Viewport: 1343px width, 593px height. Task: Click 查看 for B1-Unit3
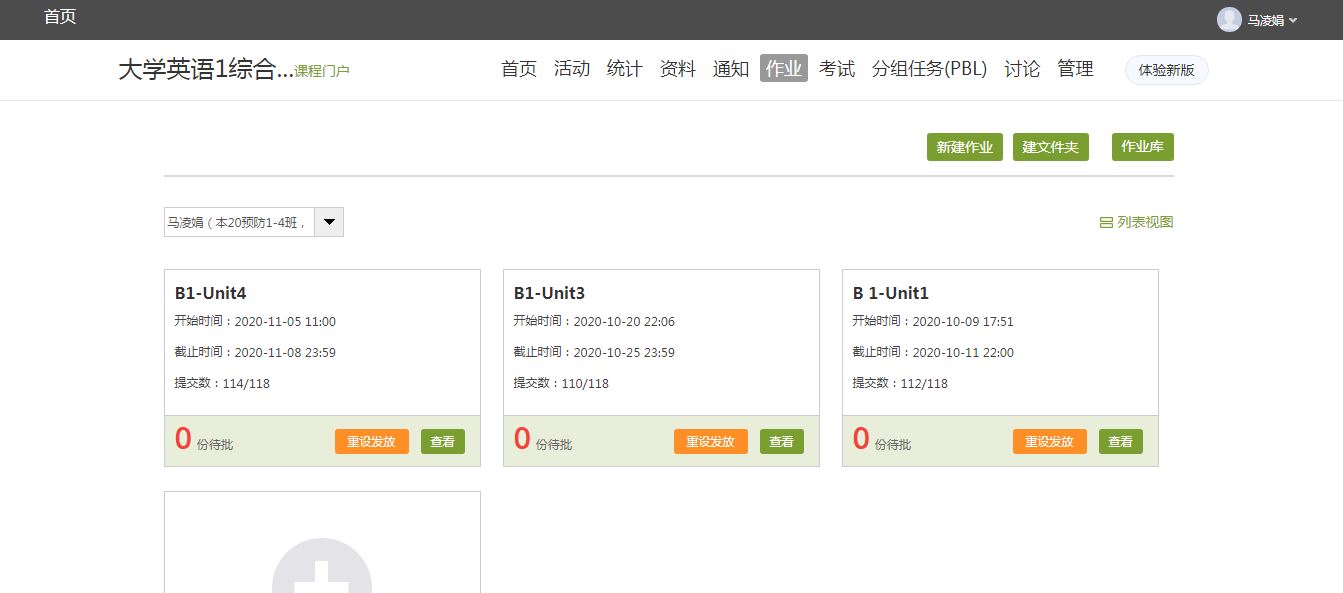[782, 442]
